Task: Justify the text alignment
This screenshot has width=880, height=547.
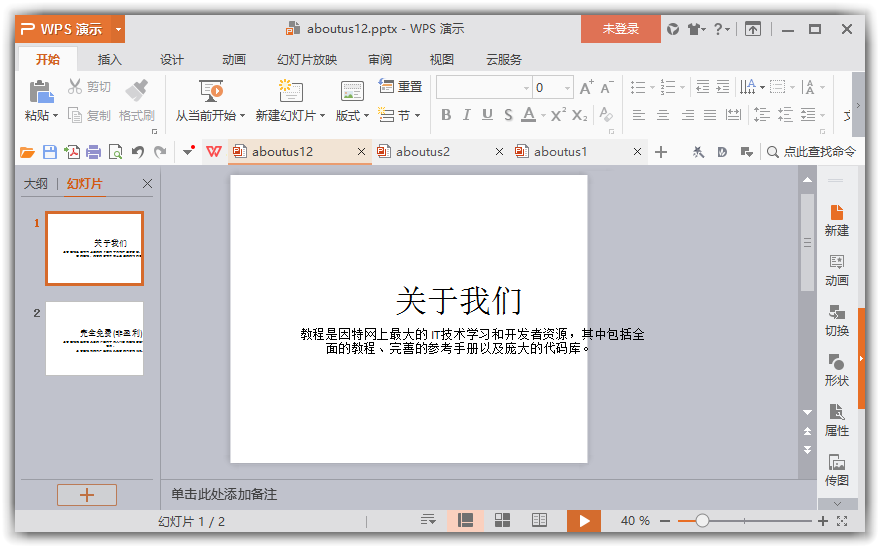Action: pyautogui.click(x=710, y=115)
